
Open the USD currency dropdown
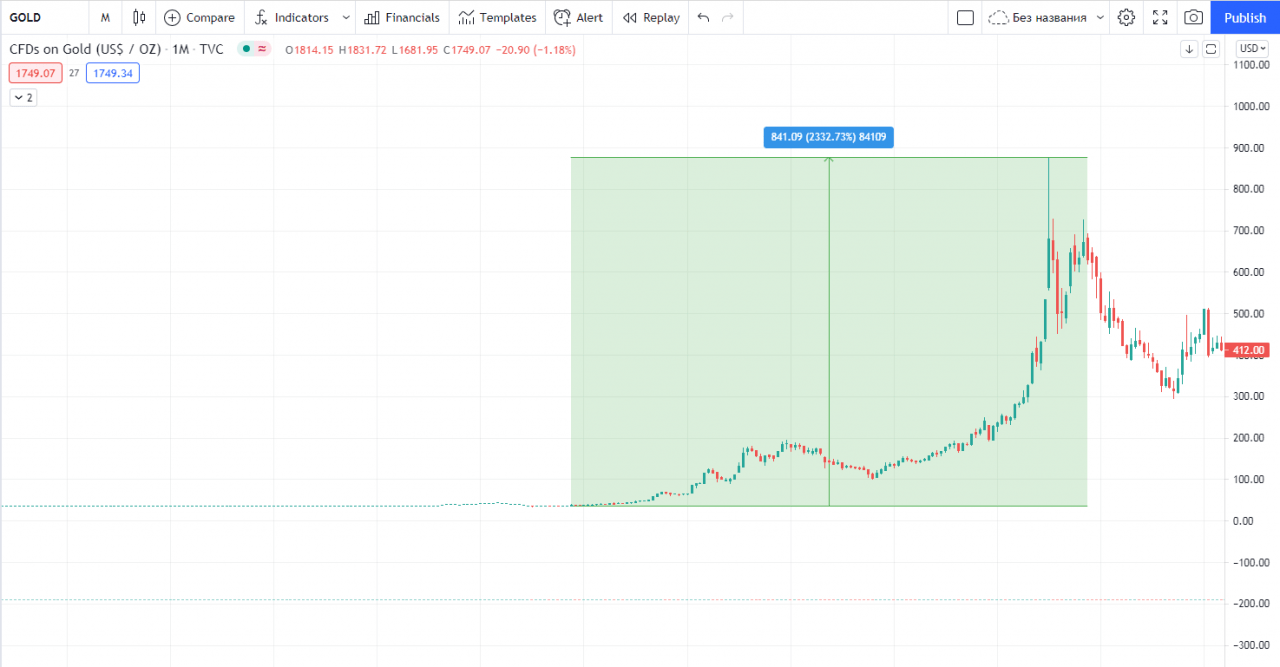coord(1253,48)
